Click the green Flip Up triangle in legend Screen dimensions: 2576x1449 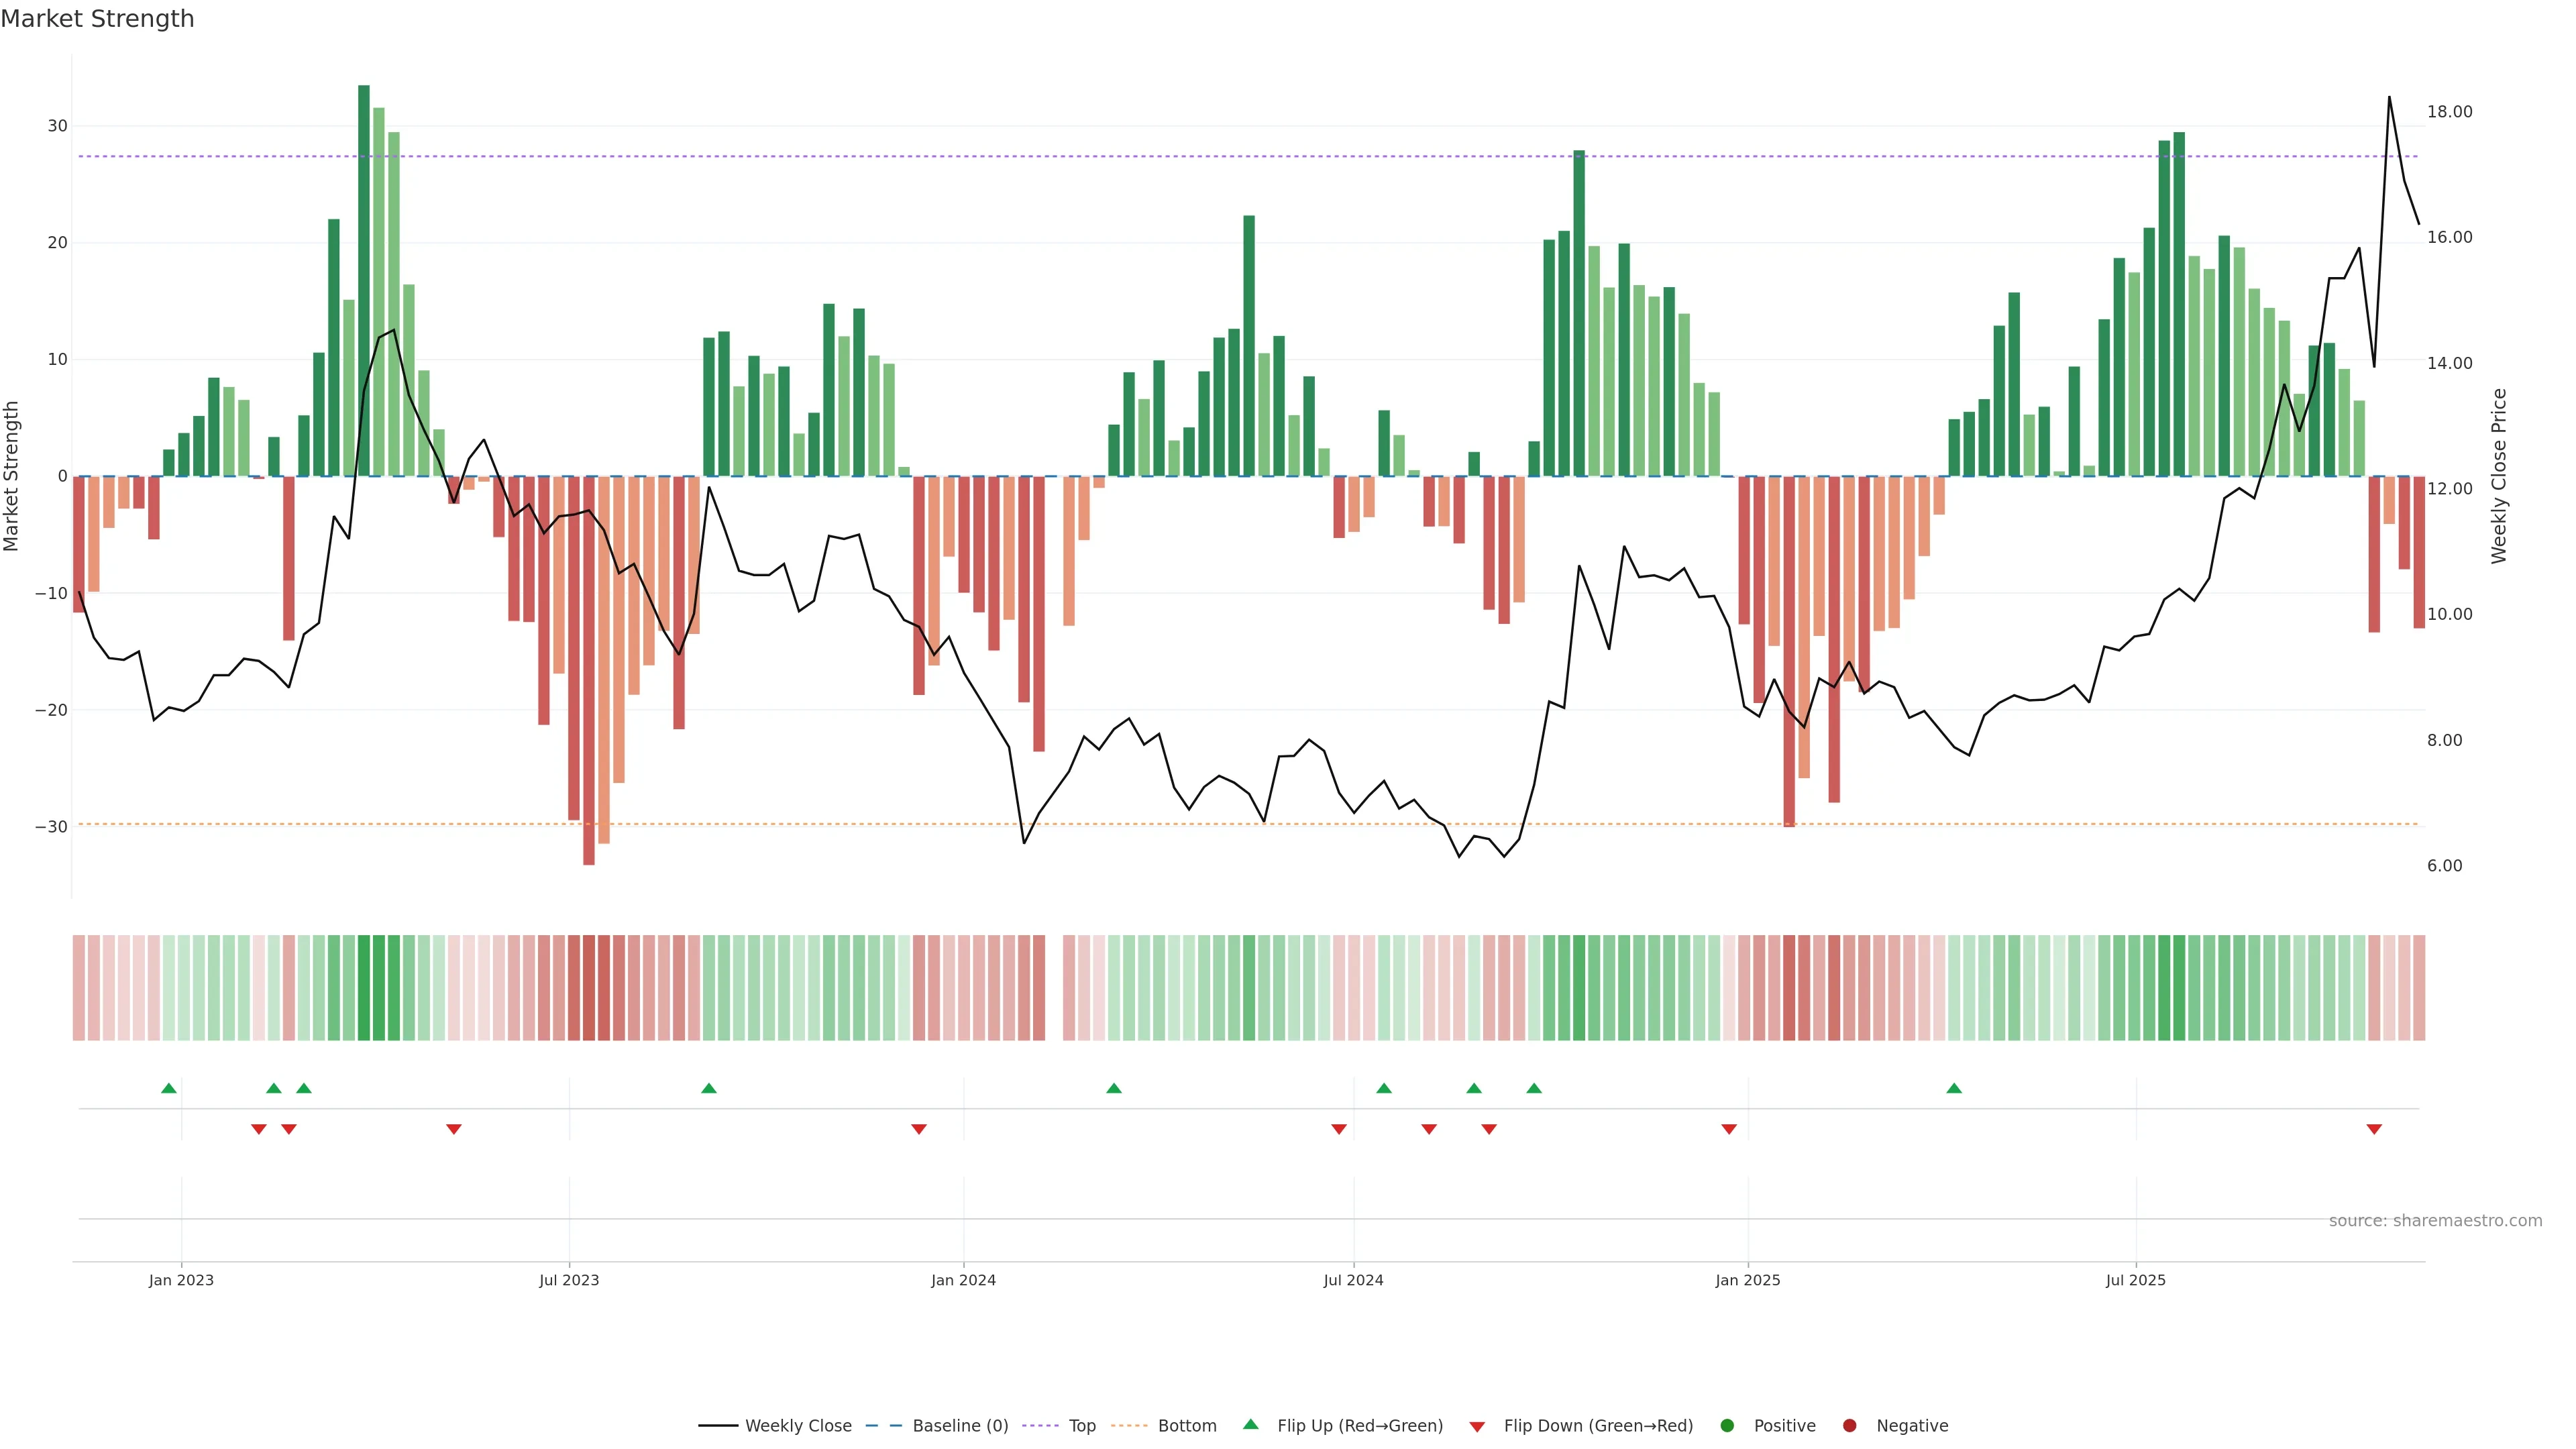coord(1250,1424)
